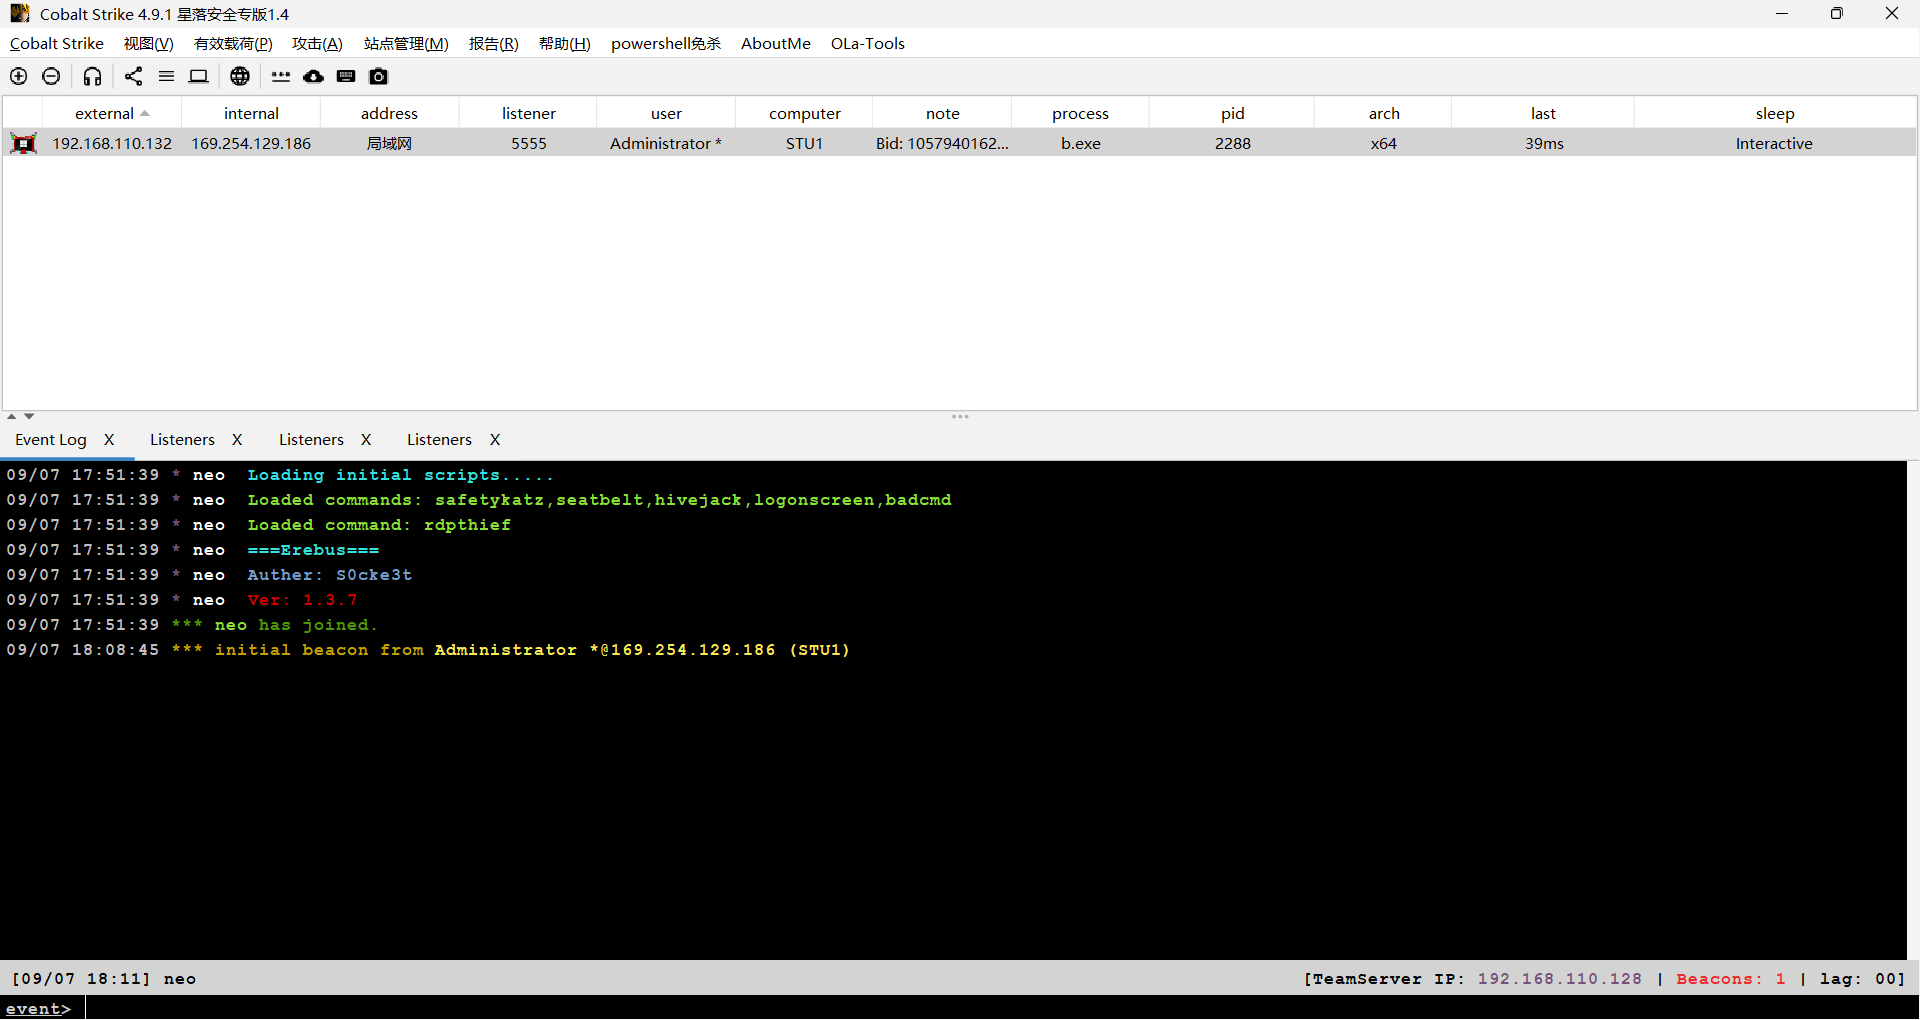Viewport: 1920px width, 1020px height.
Task: Click the 局域网 address cell
Action: click(389, 143)
